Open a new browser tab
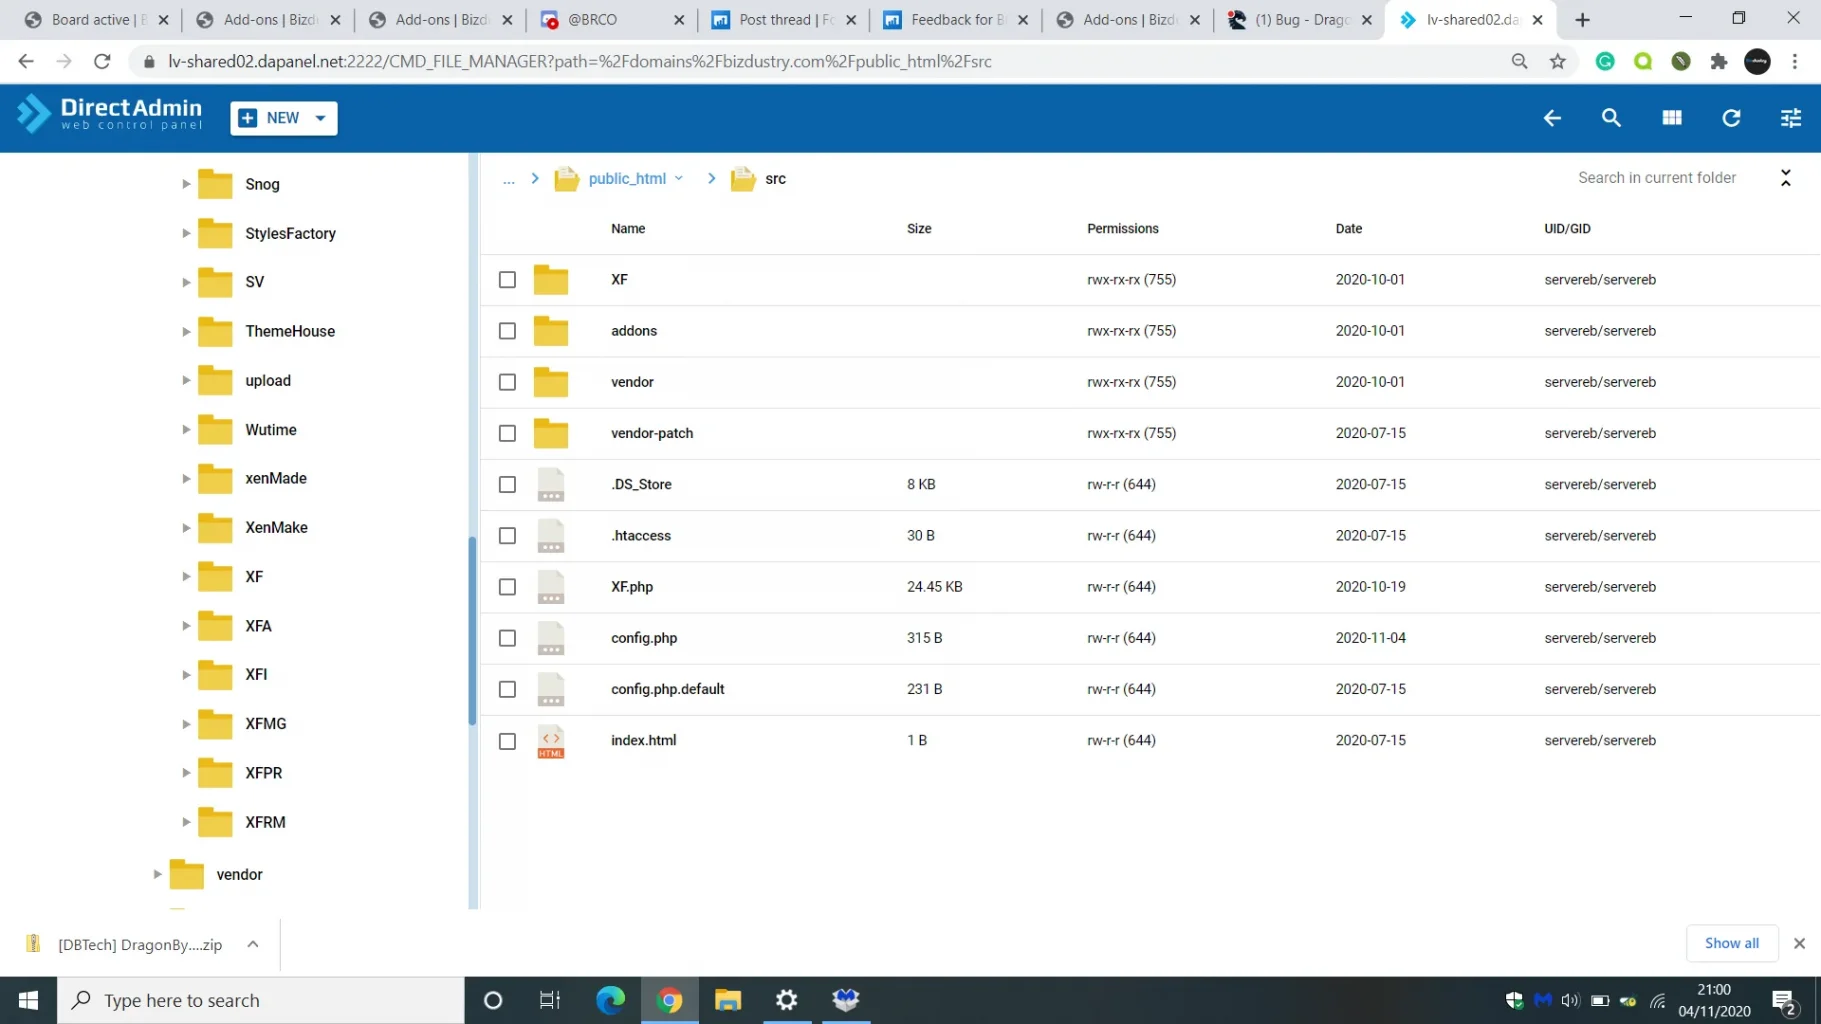The image size is (1821, 1024). coord(1582,20)
